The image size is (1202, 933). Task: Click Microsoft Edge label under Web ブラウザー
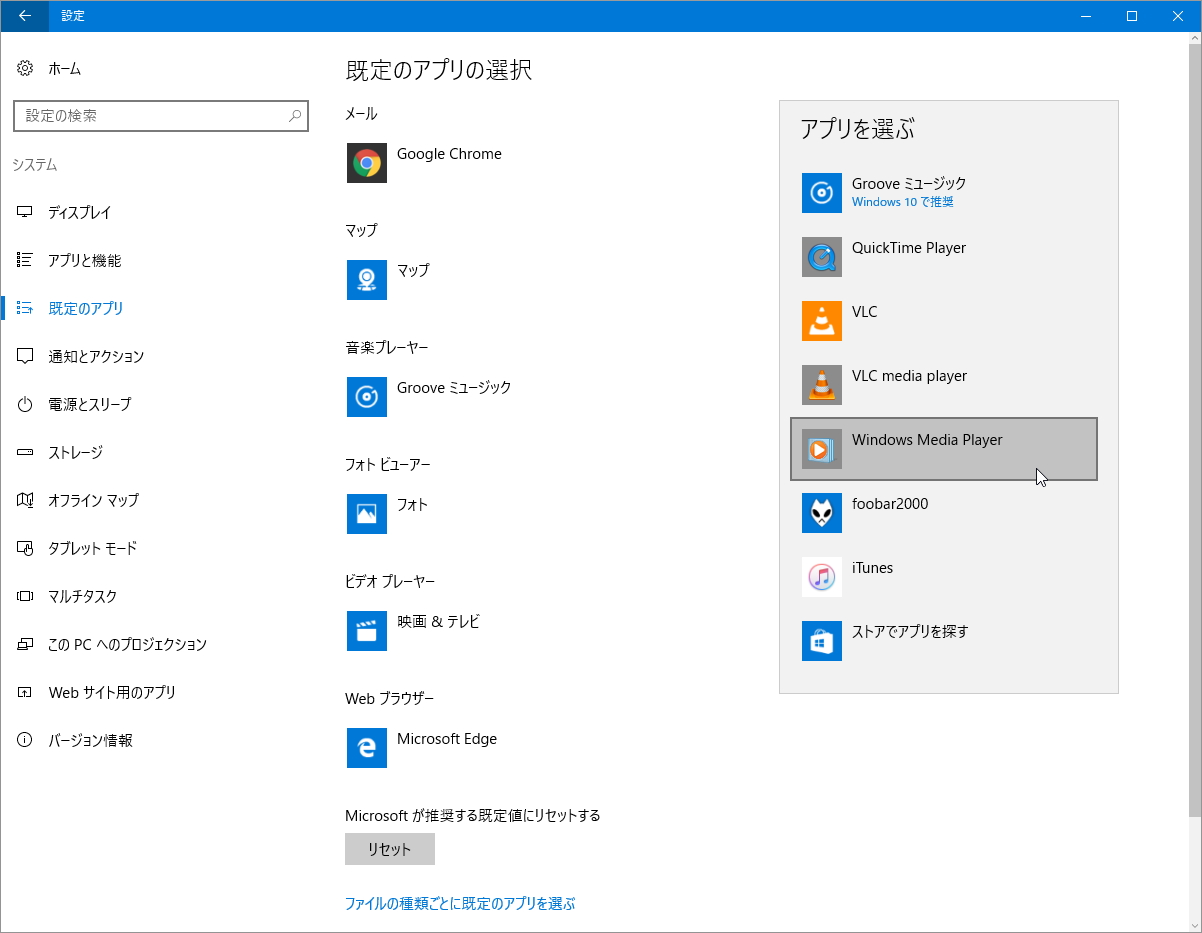pos(447,739)
